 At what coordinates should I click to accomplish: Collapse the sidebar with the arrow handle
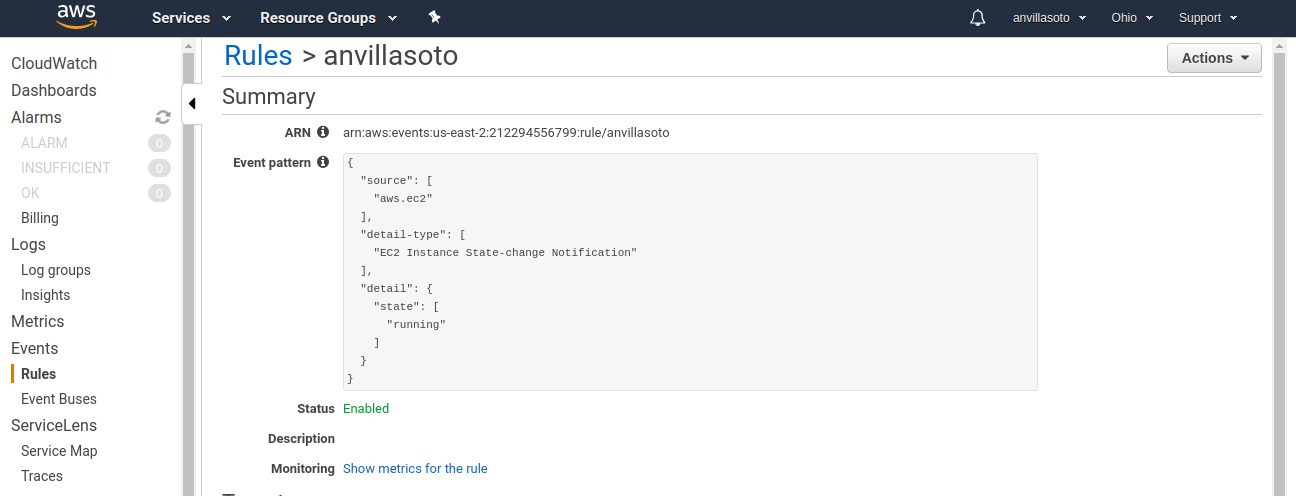(192, 104)
